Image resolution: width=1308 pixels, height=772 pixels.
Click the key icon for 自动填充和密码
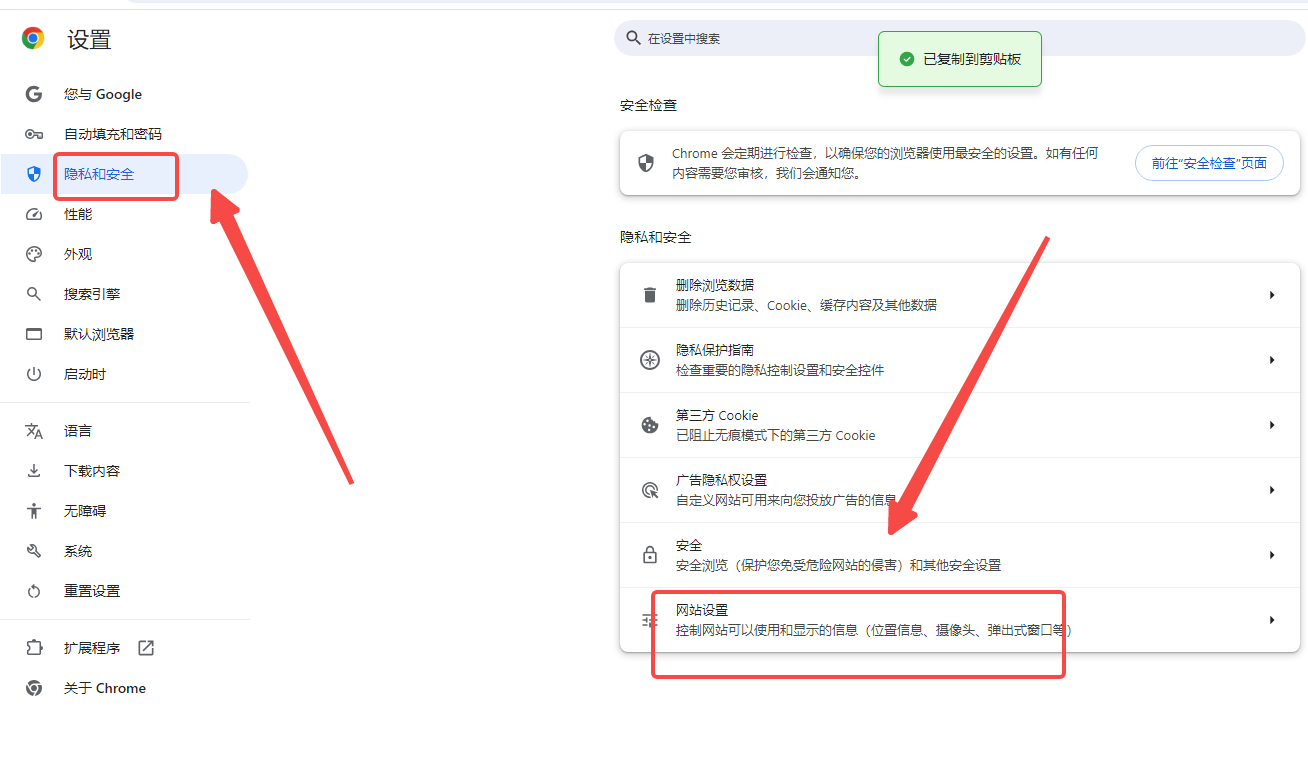click(x=34, y=134)
